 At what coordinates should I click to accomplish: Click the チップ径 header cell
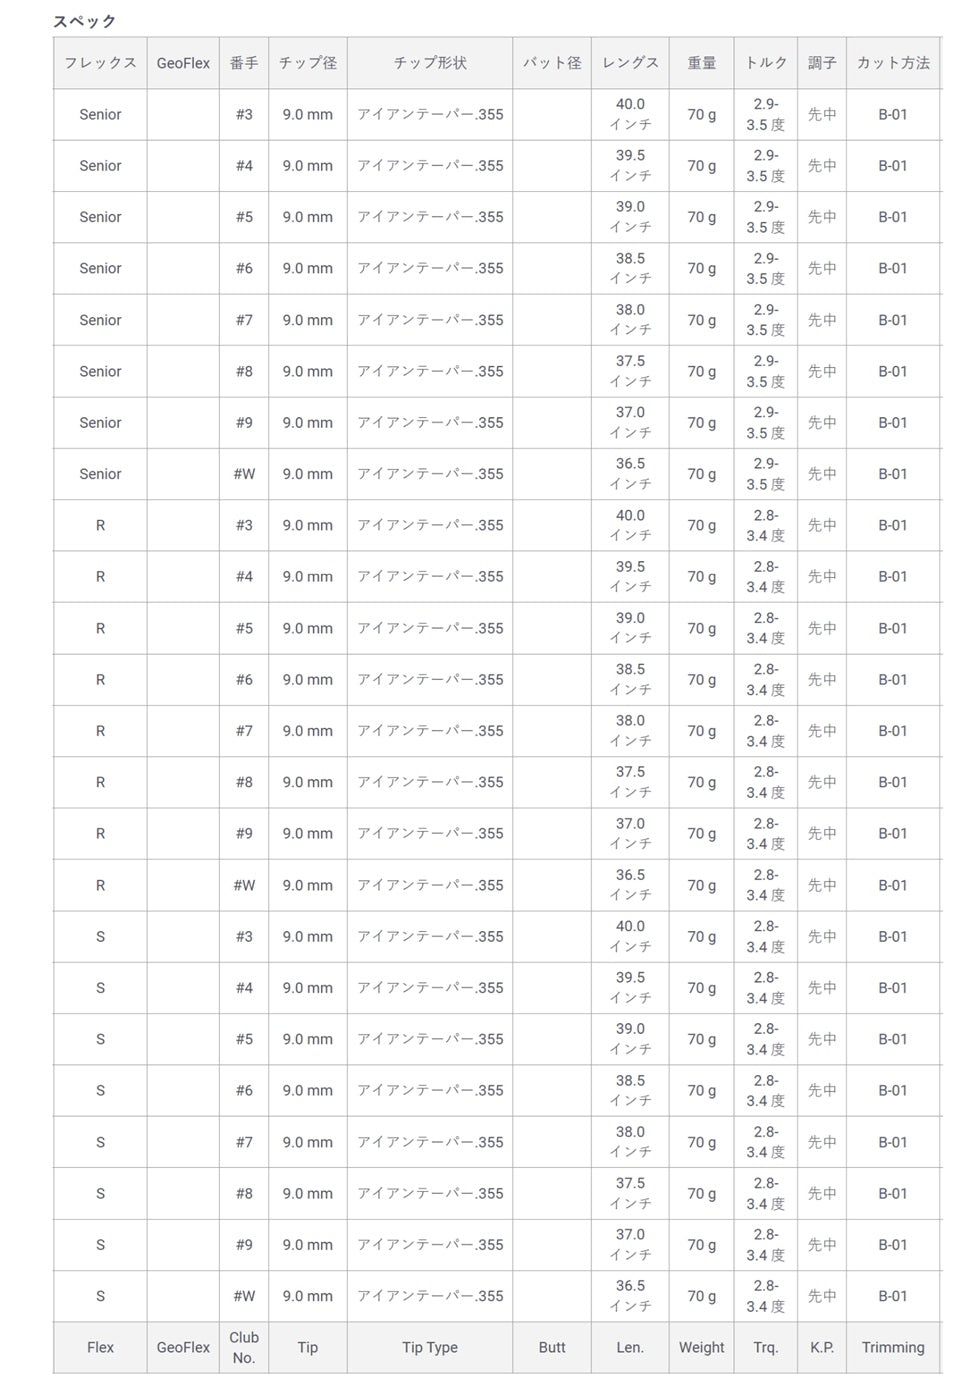[308, 63]
